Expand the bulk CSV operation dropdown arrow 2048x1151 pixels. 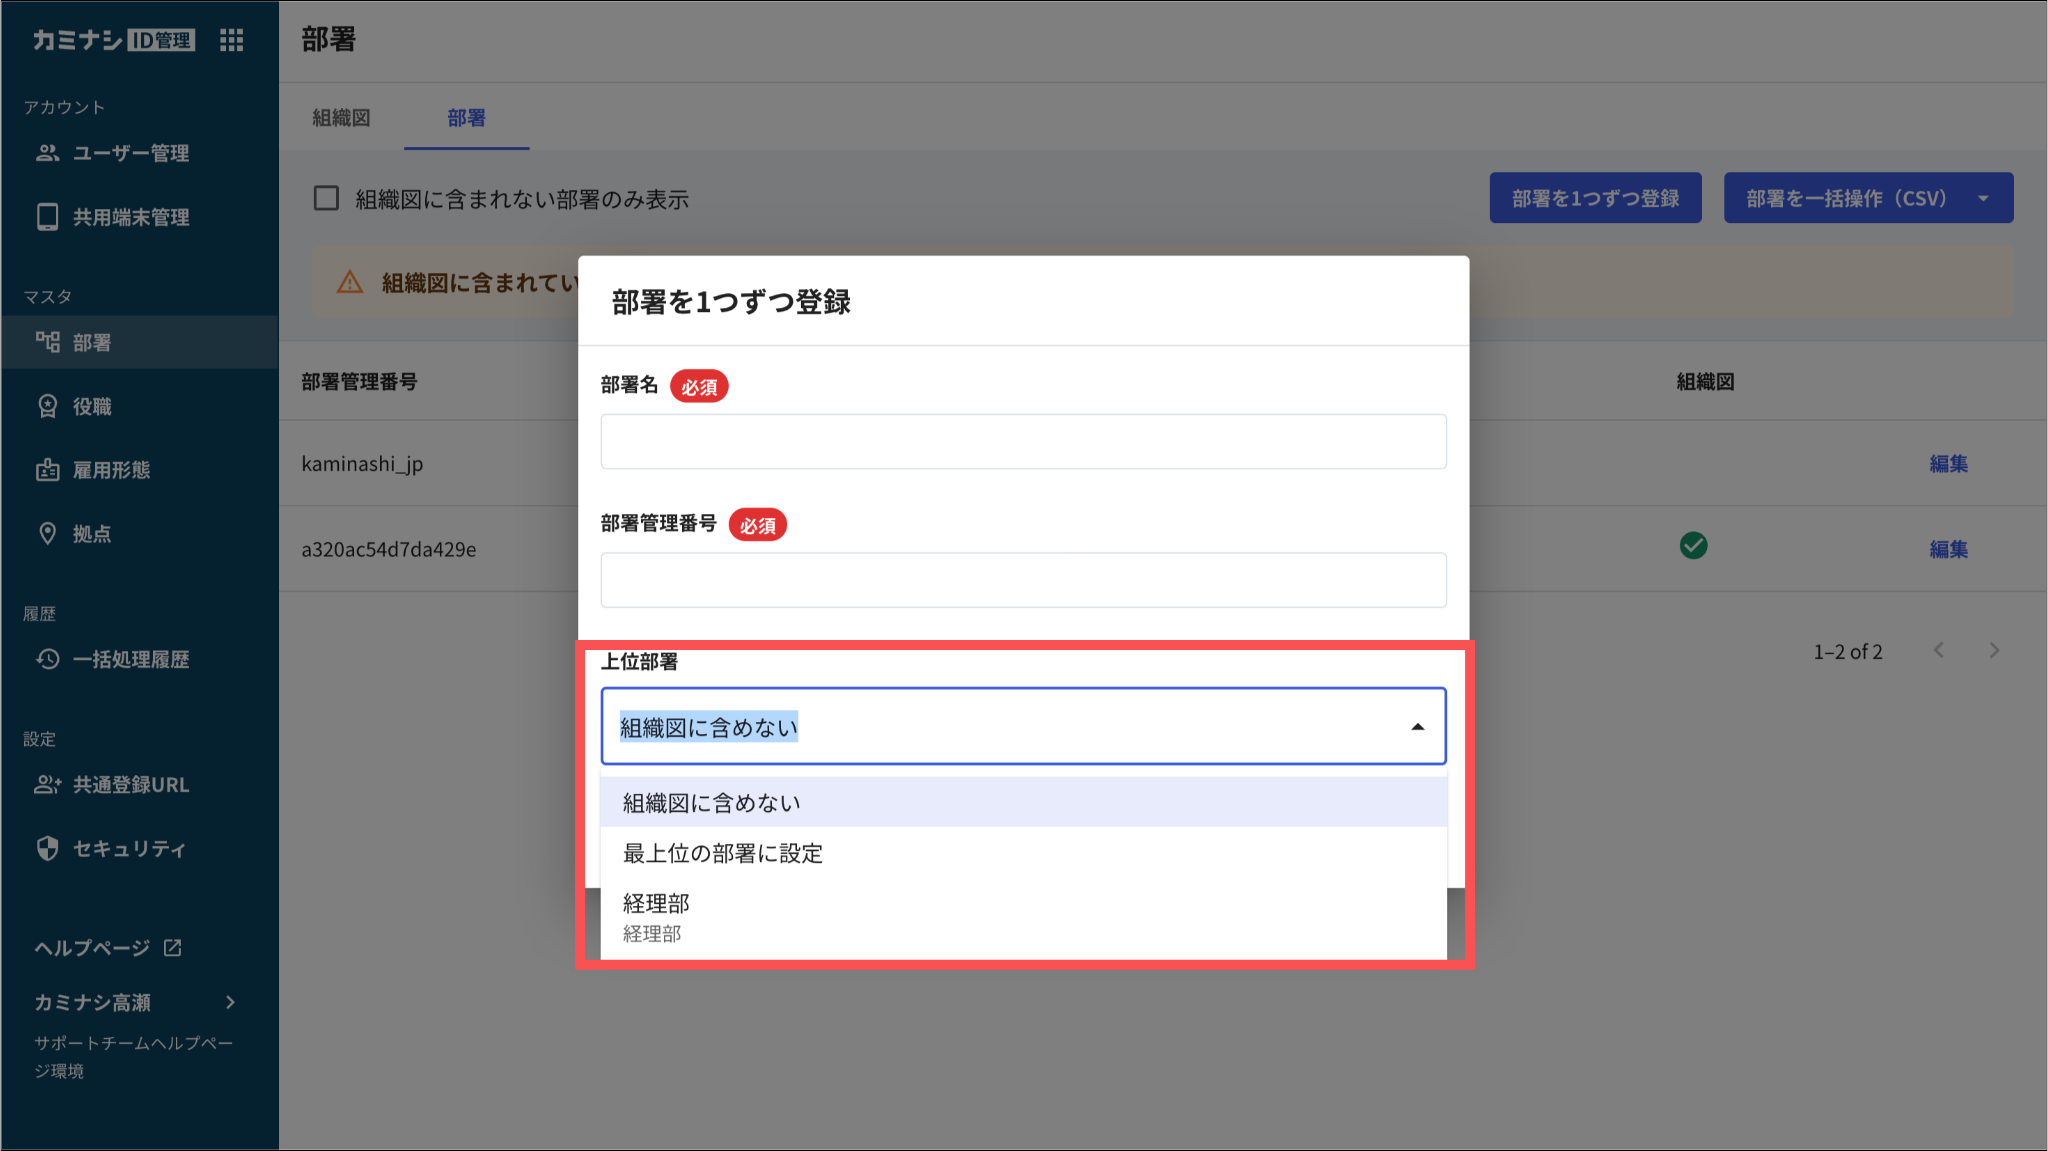1983,198
